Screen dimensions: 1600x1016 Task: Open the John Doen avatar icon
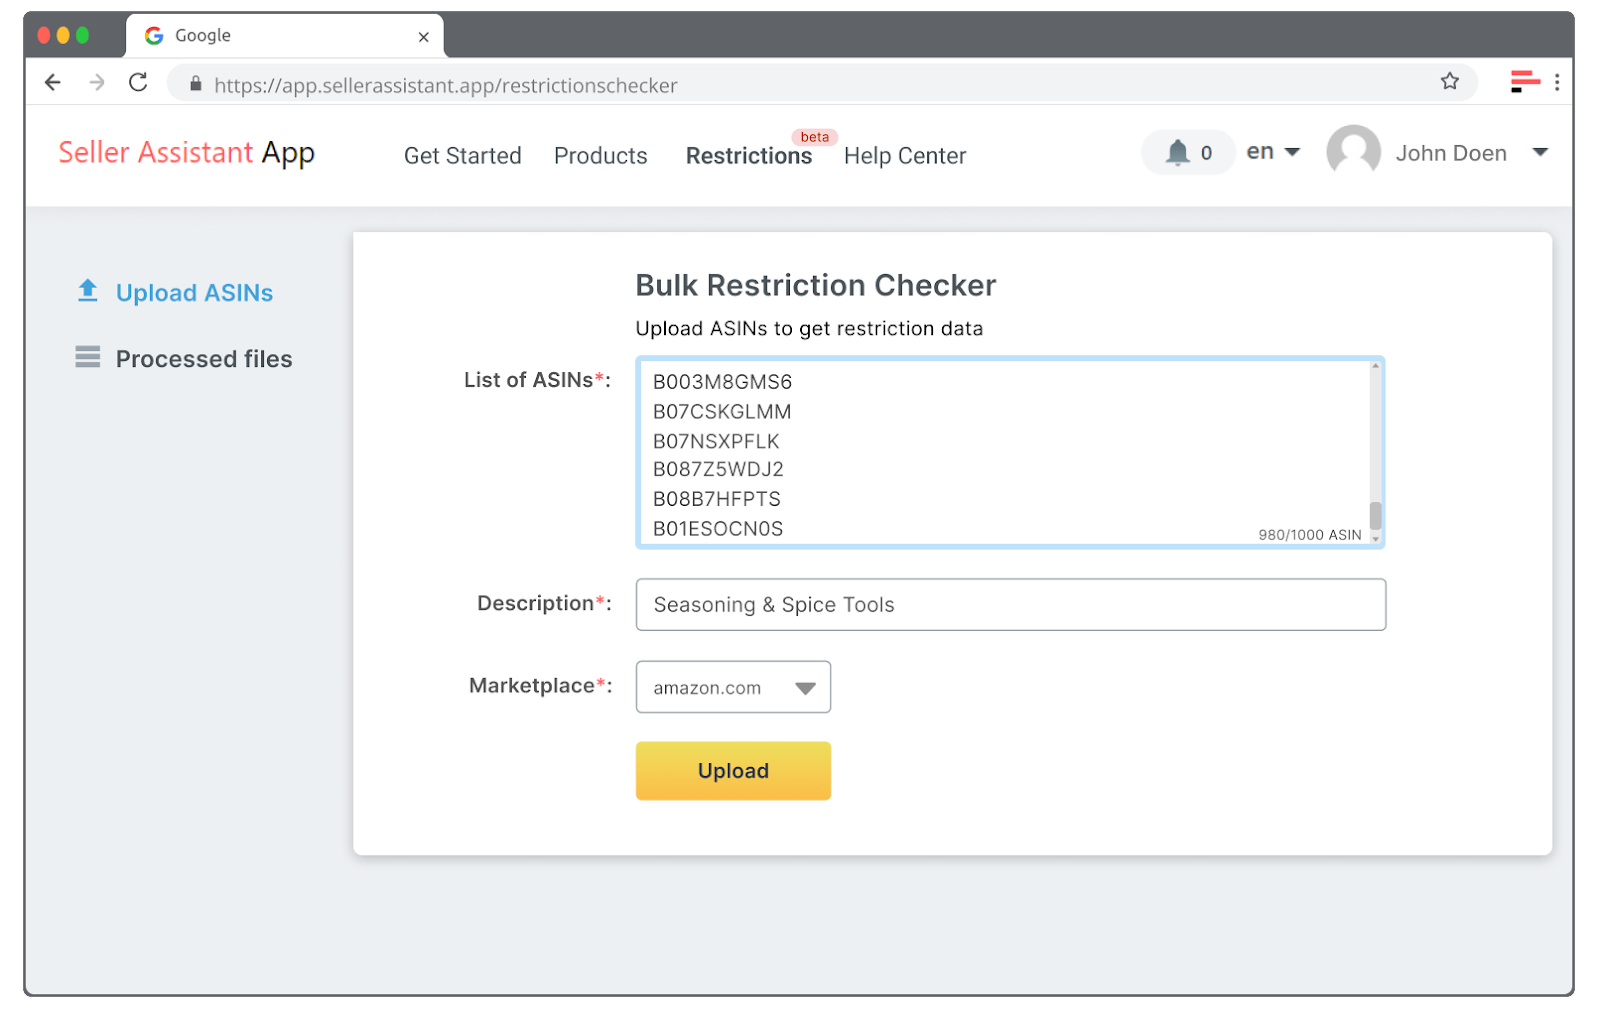1353,152
